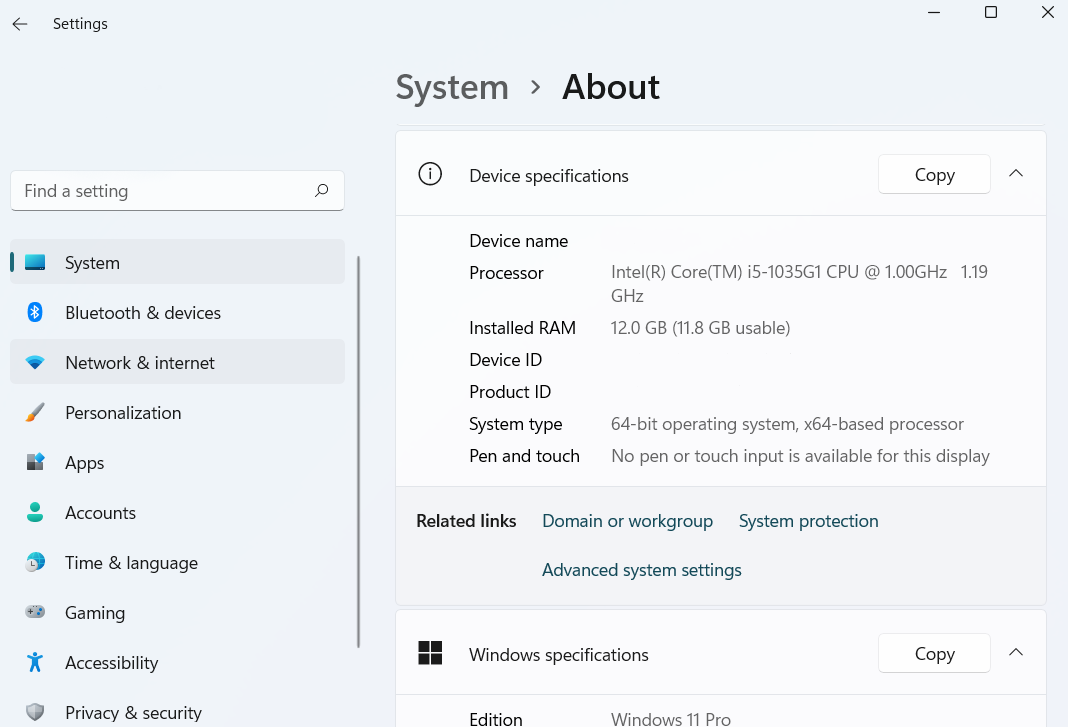Open Accessibility settings page
1068x727 pixels.
pos(178,662)
